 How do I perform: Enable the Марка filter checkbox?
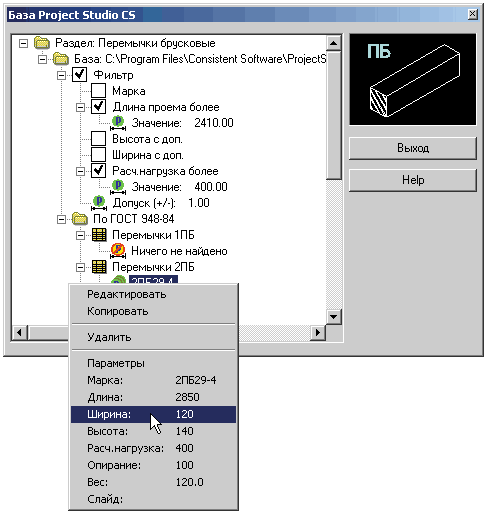point(99,91)
